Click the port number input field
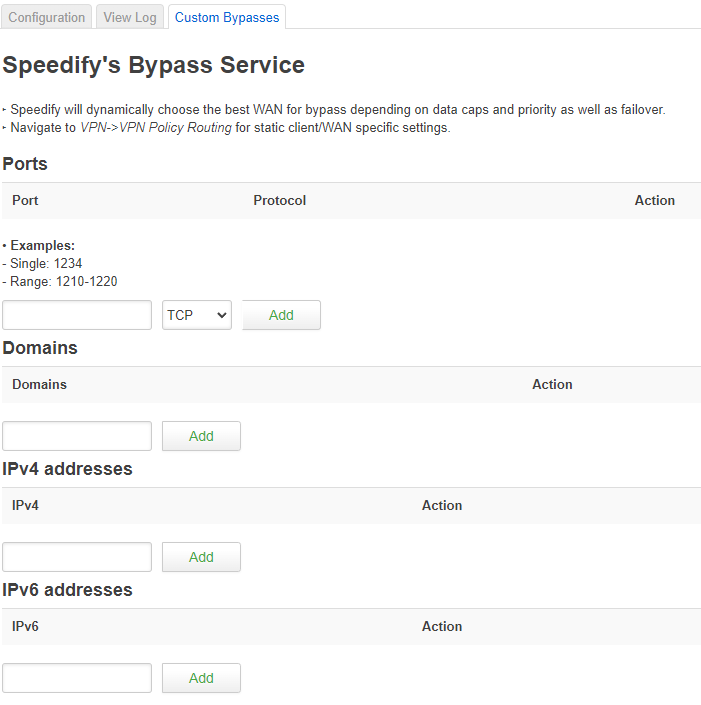701x705 pixels. click(x=77, y=315)
